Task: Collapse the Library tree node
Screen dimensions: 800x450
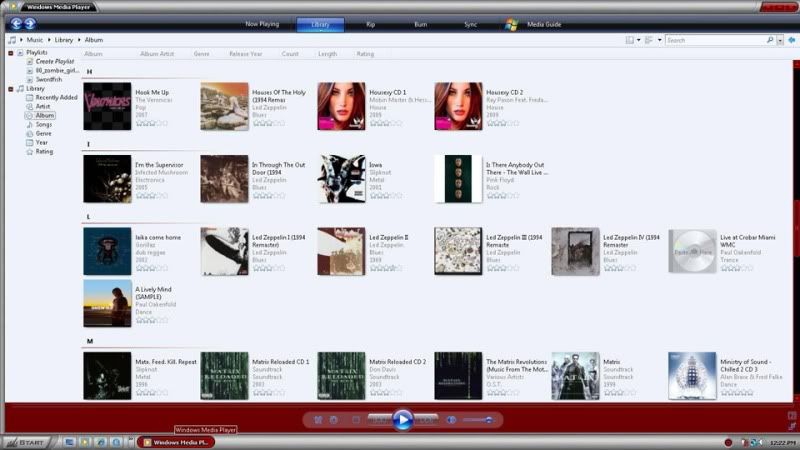Action: pos(11,89)
